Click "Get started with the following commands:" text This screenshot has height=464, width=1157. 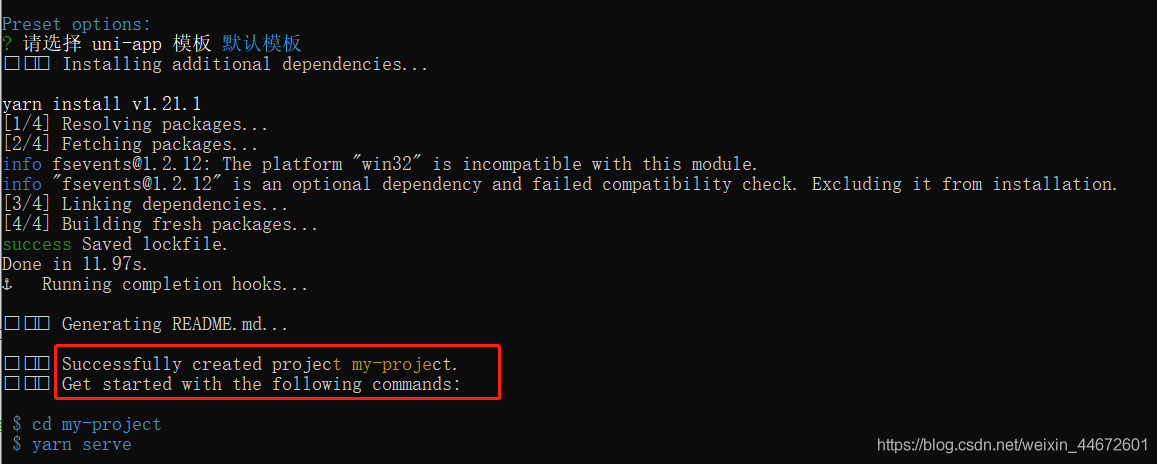tap(261, 384)
